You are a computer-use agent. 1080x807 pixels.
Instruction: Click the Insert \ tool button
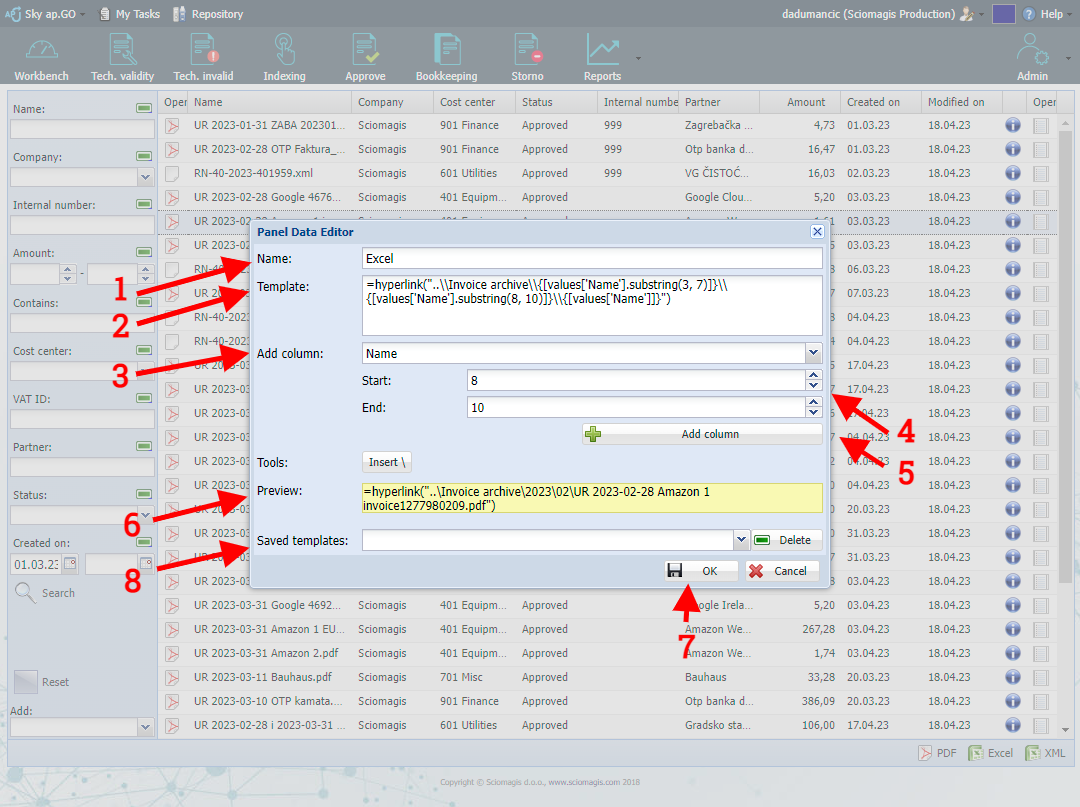tap(386, 462)
